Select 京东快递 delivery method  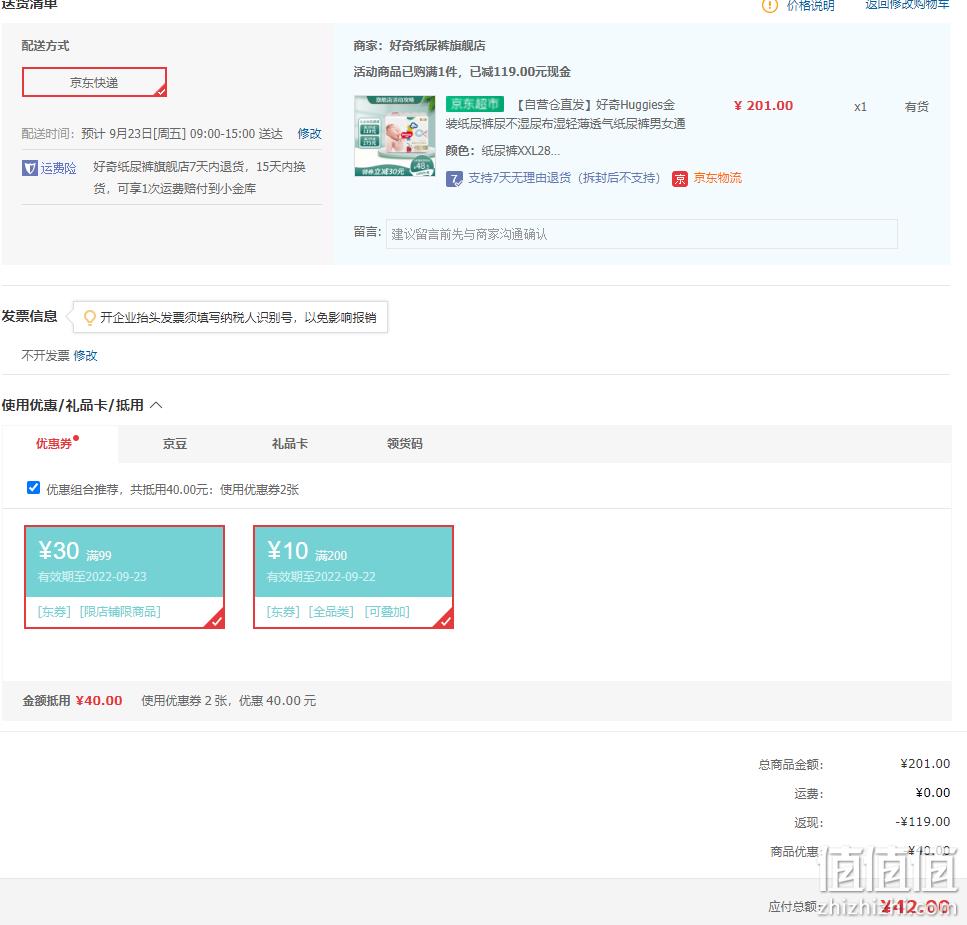94,82
